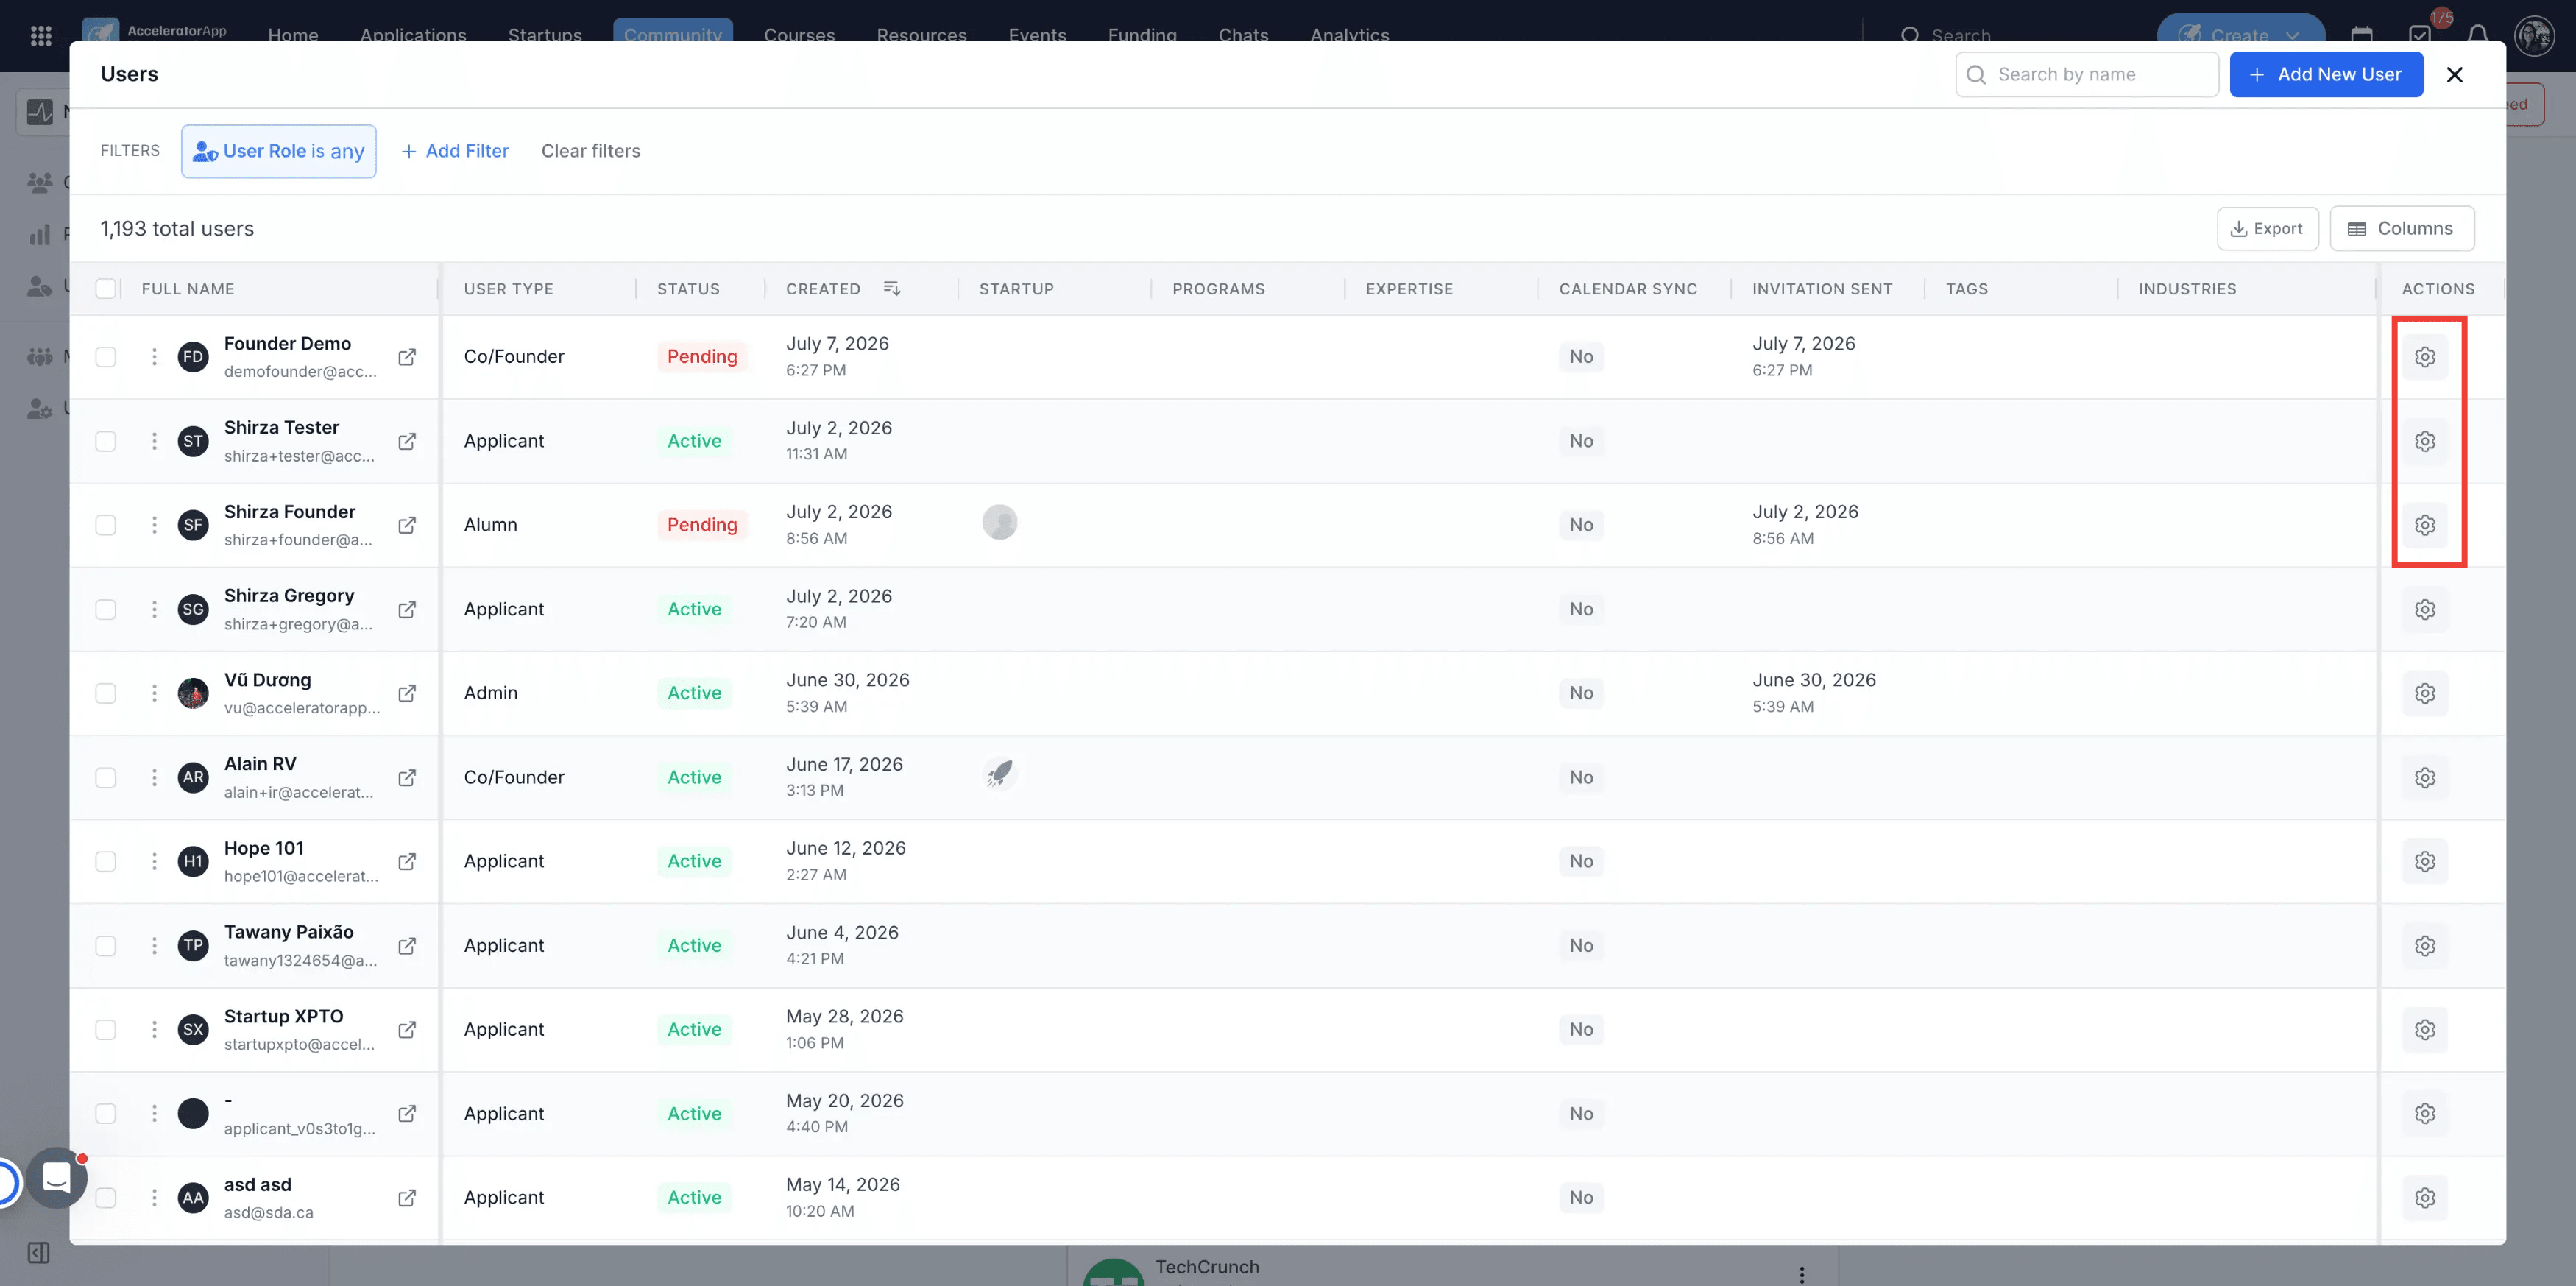Toggle the select-all users checkbox
Image resolution: width=2576 pixels, height=1286 pixels.
105,288
